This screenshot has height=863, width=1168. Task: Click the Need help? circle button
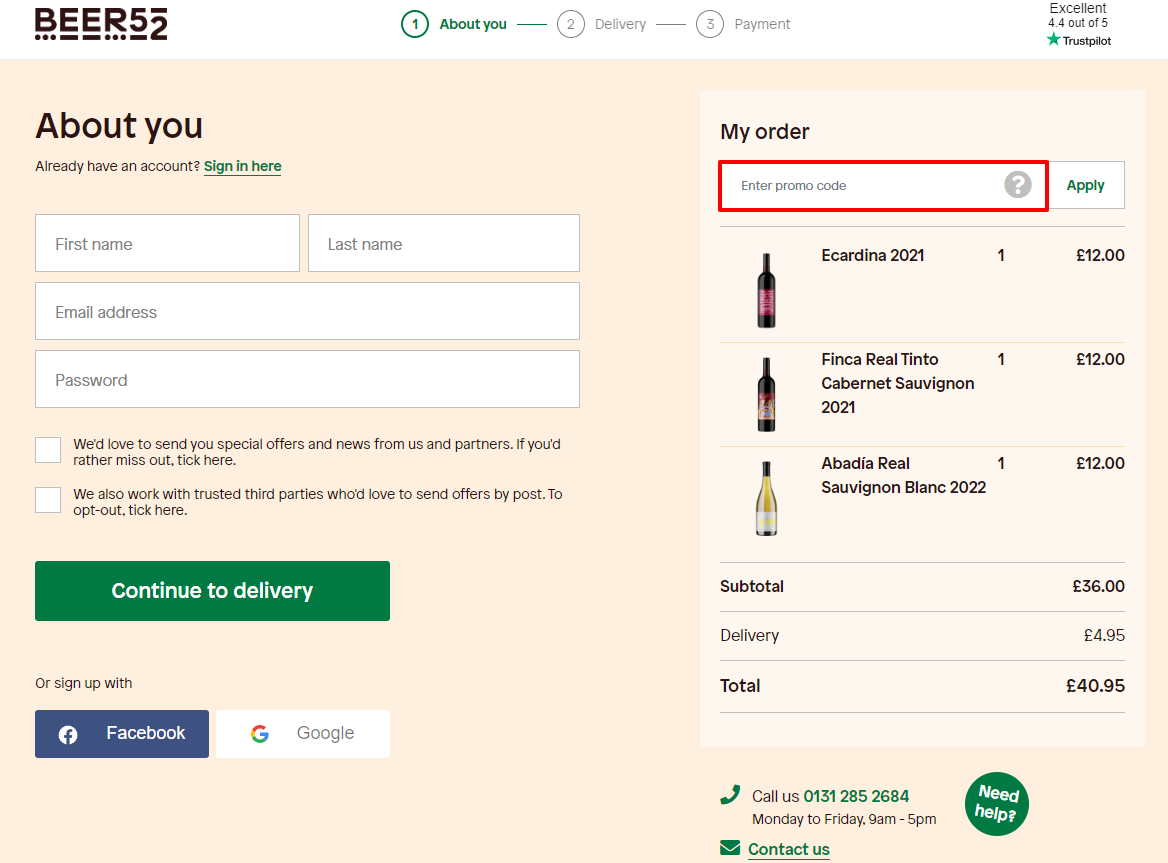[996, 803]
